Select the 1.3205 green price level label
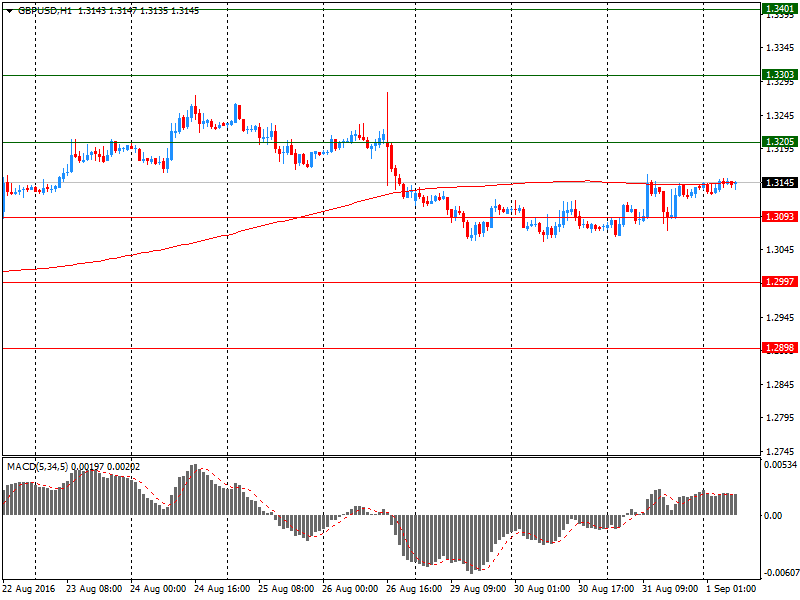The height and width of the screenshot is (600, 800). point(780,141)
